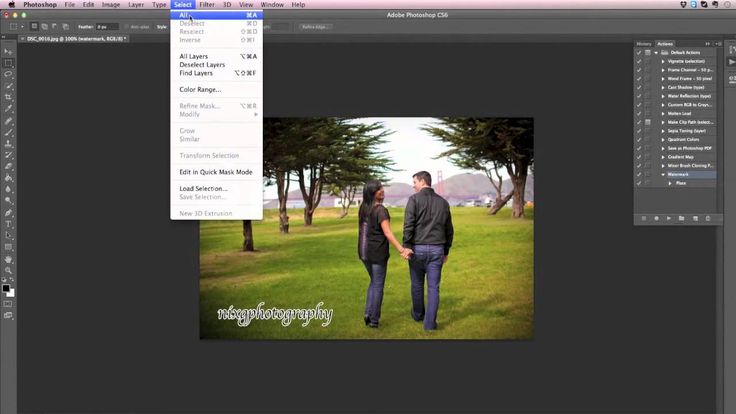
Task: Toggle checkmark for Cast Shadow (type) action
Action: pos(639,87)
